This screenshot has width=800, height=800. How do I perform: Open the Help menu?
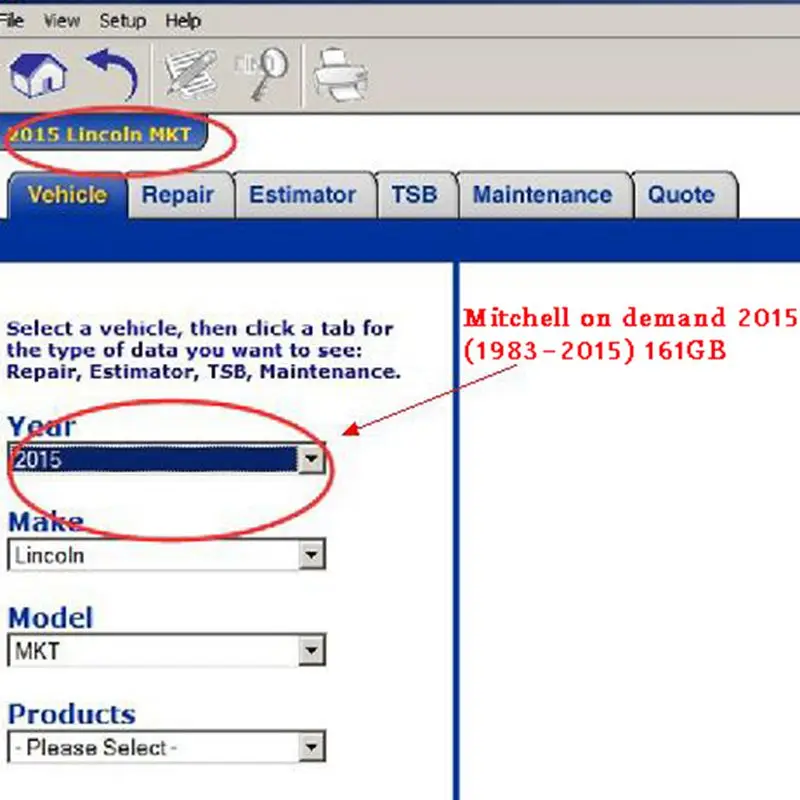tap(183, 21)
